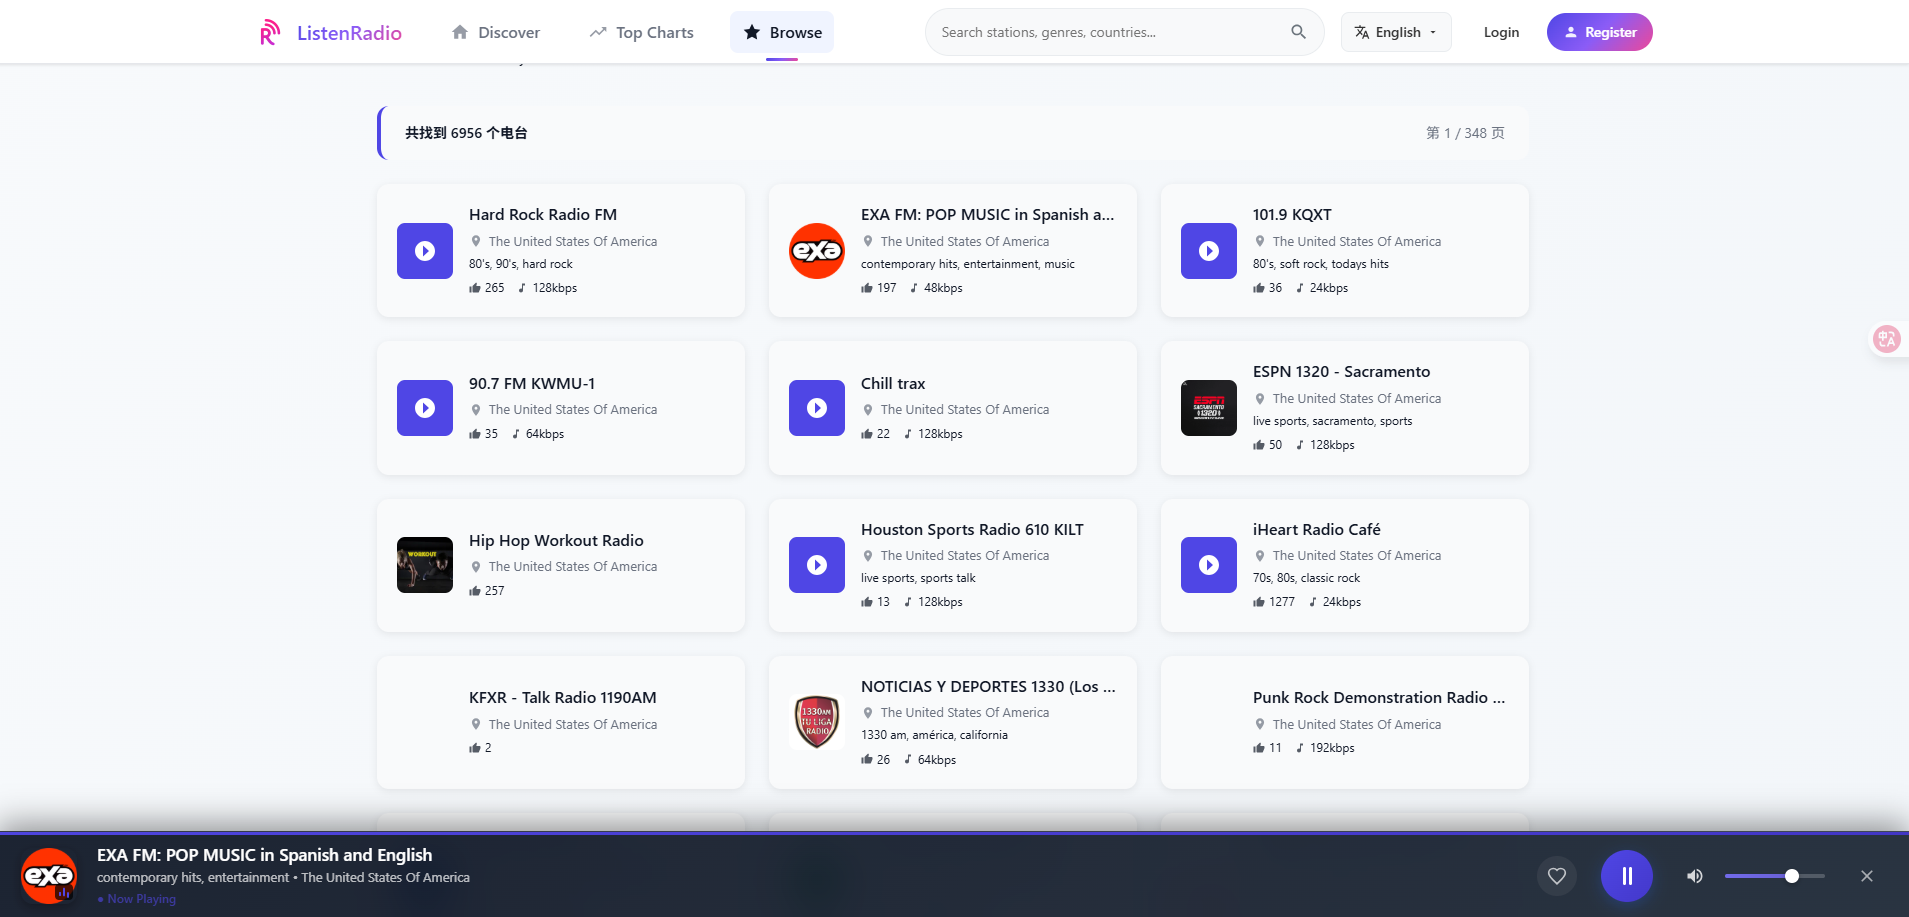Click like icon on KFXR Talk Radio
The image size is (1909, 917).
pyautogui.click(x=475, y=748)
